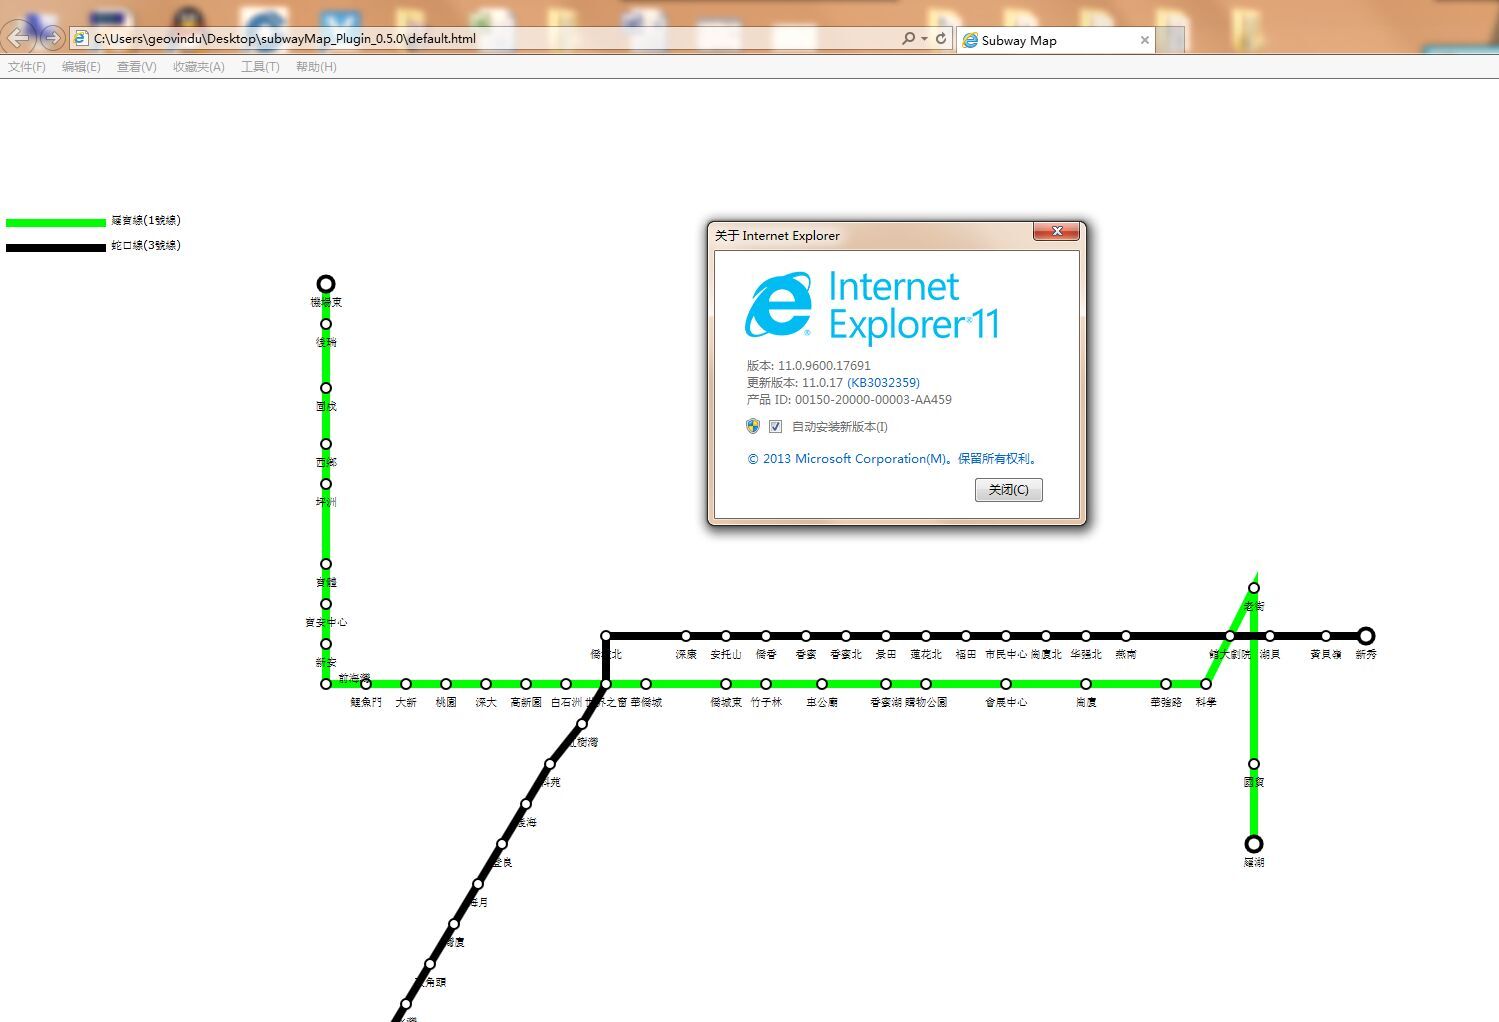Click the green line 1 legend swatch
This screenshot has height=1022, width=1499.
[x=55, y=222]
